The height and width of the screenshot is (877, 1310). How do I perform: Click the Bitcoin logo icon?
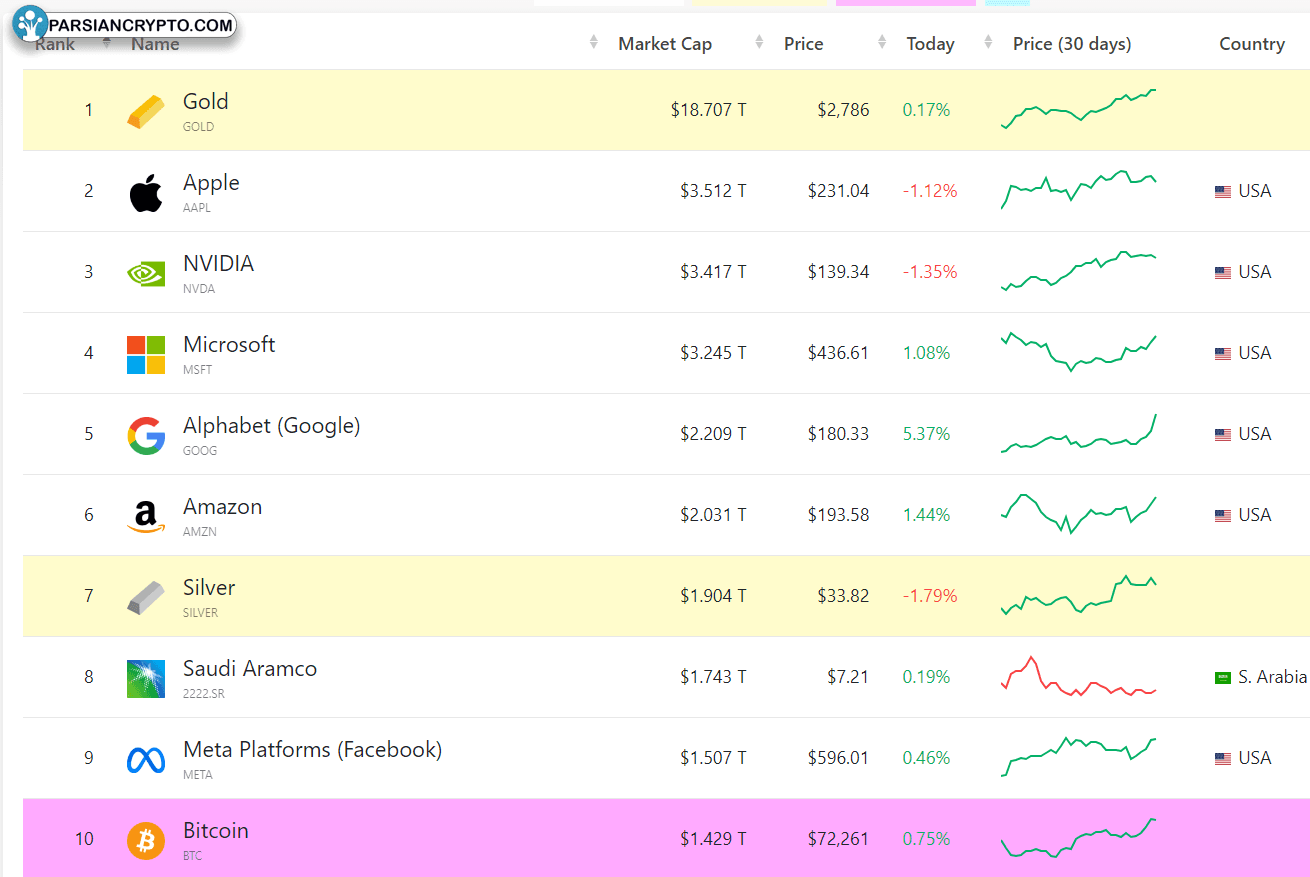pos(146,841)
